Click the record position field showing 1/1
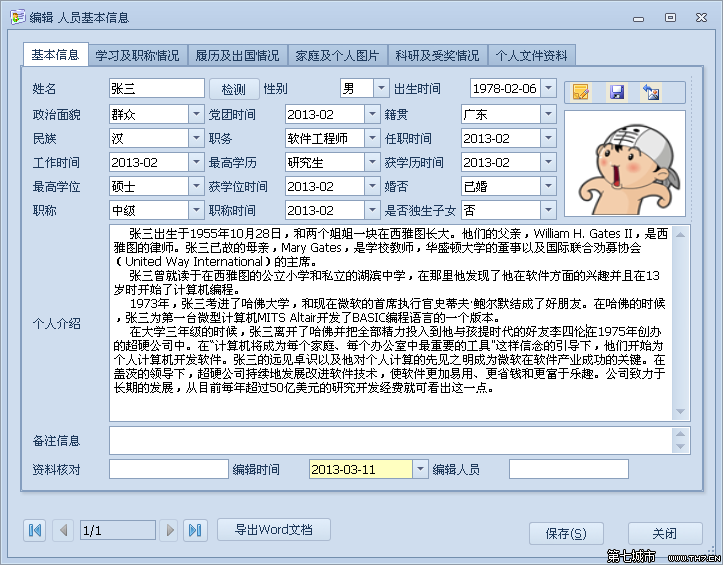 click(x=118, y=530)
